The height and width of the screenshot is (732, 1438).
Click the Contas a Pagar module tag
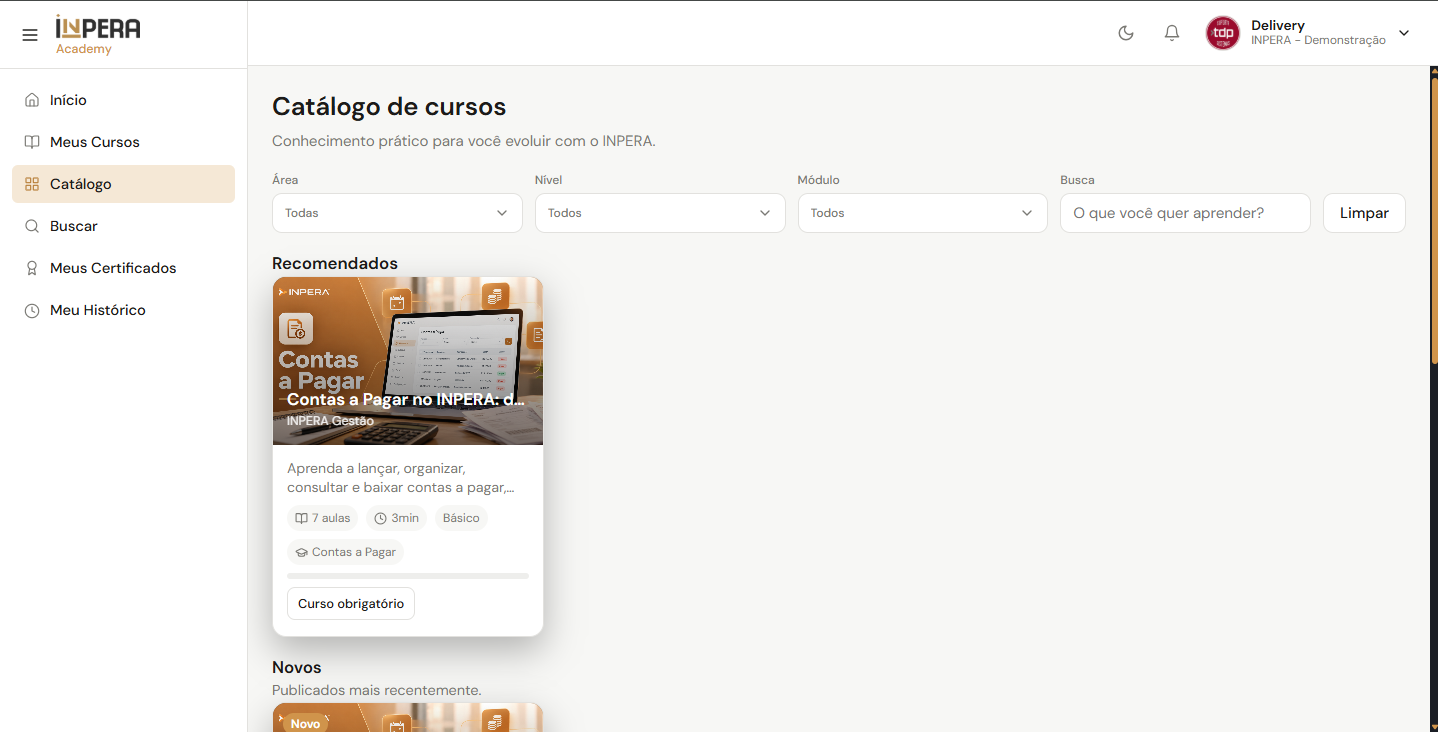[x=345, y=552]
